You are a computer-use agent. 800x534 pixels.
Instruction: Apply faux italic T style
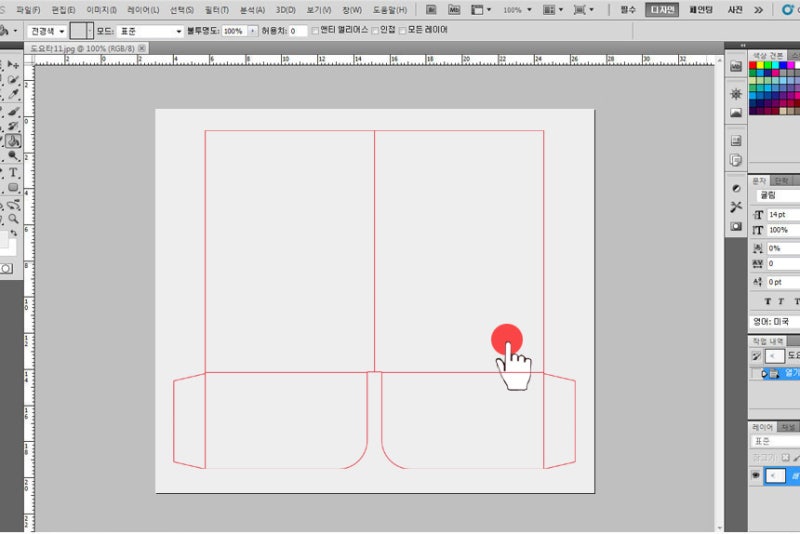[781, 301]
